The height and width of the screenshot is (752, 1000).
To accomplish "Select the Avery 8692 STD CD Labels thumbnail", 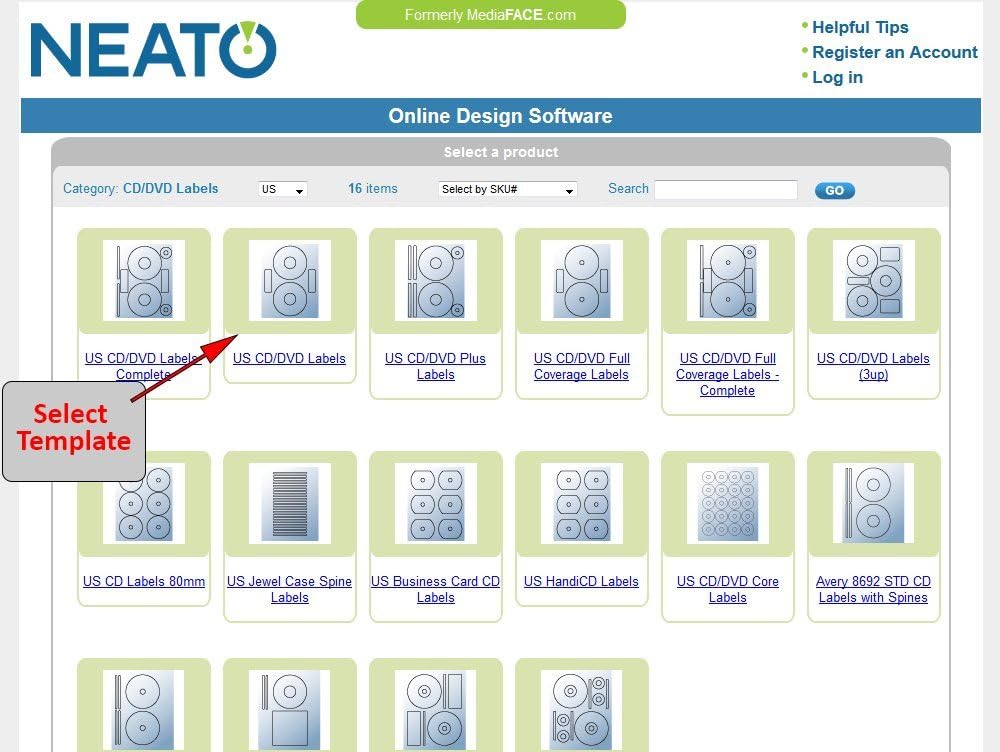I will pos(873,503).
